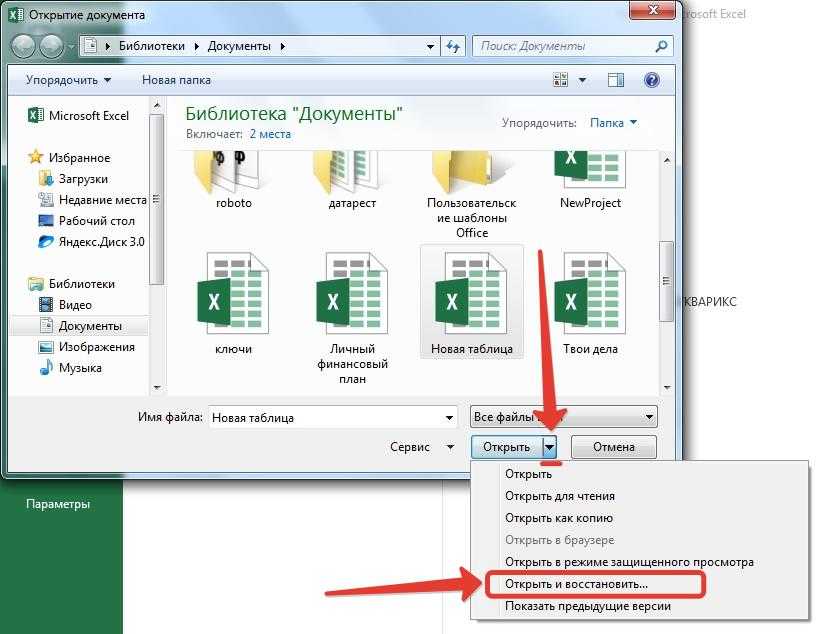Click Документы in the address path

(239, 46)
